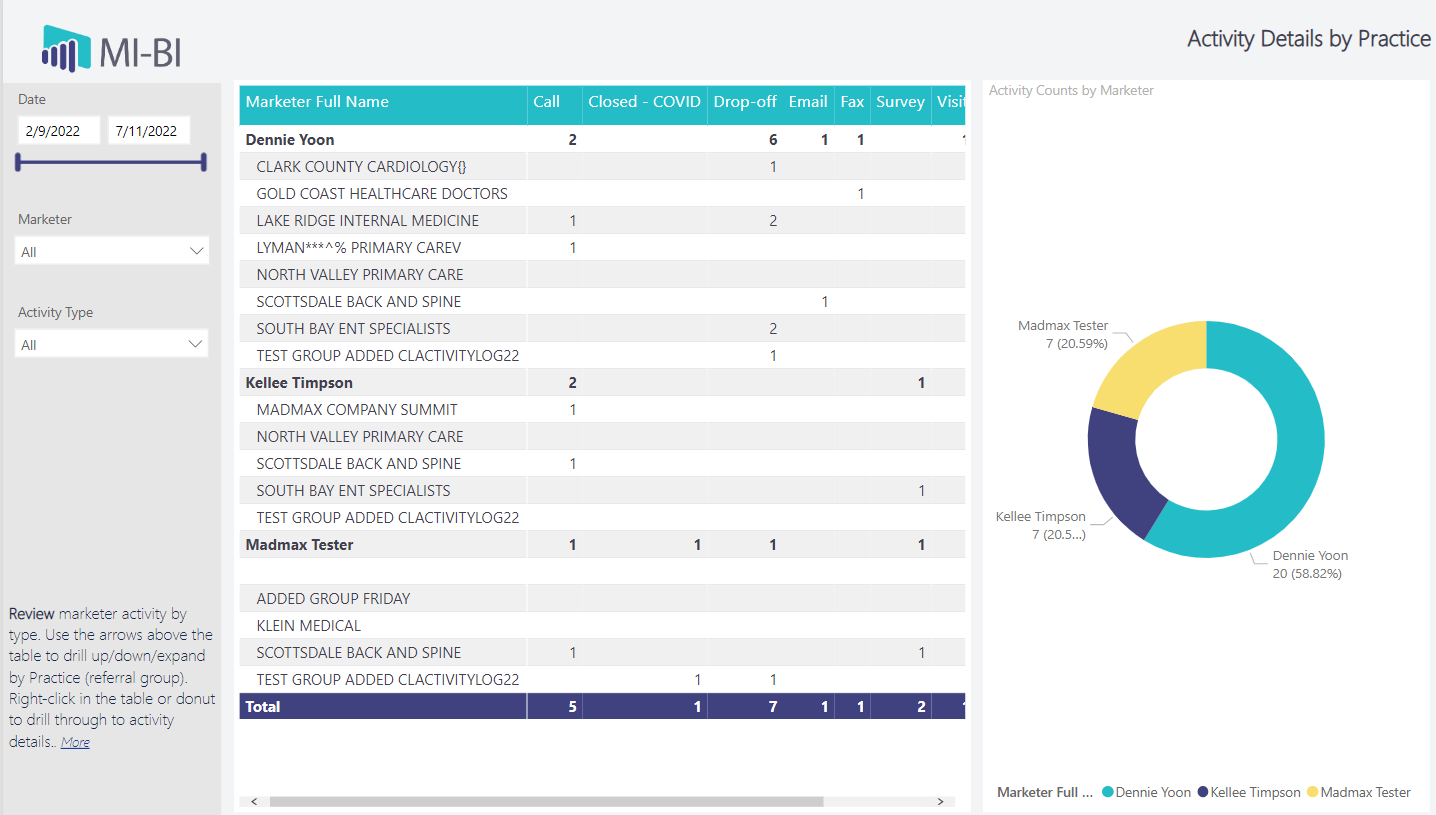The width and height of the screenshot is (1436, 815).
Task: Click the date range slider right handle
Action: pyautogui.click(x=204, y=162)
